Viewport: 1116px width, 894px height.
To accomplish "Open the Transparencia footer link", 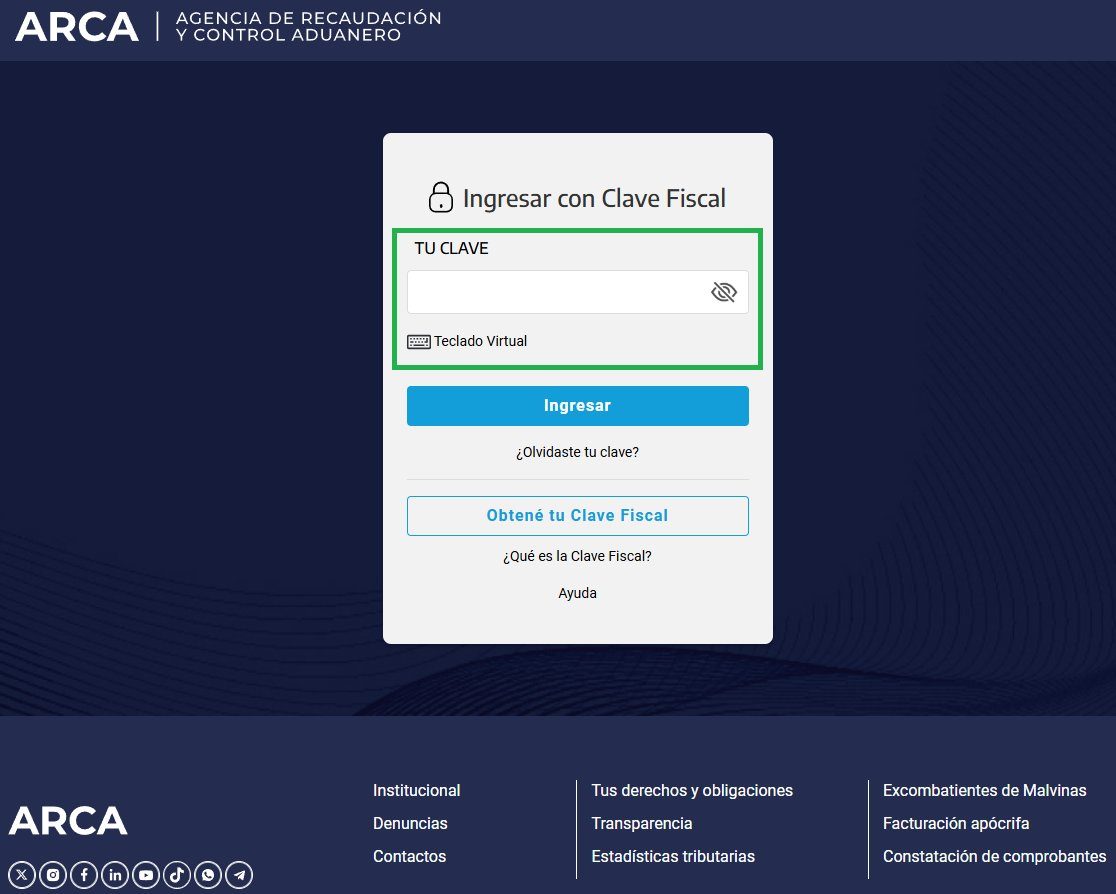I will click(x=641, y=823).
